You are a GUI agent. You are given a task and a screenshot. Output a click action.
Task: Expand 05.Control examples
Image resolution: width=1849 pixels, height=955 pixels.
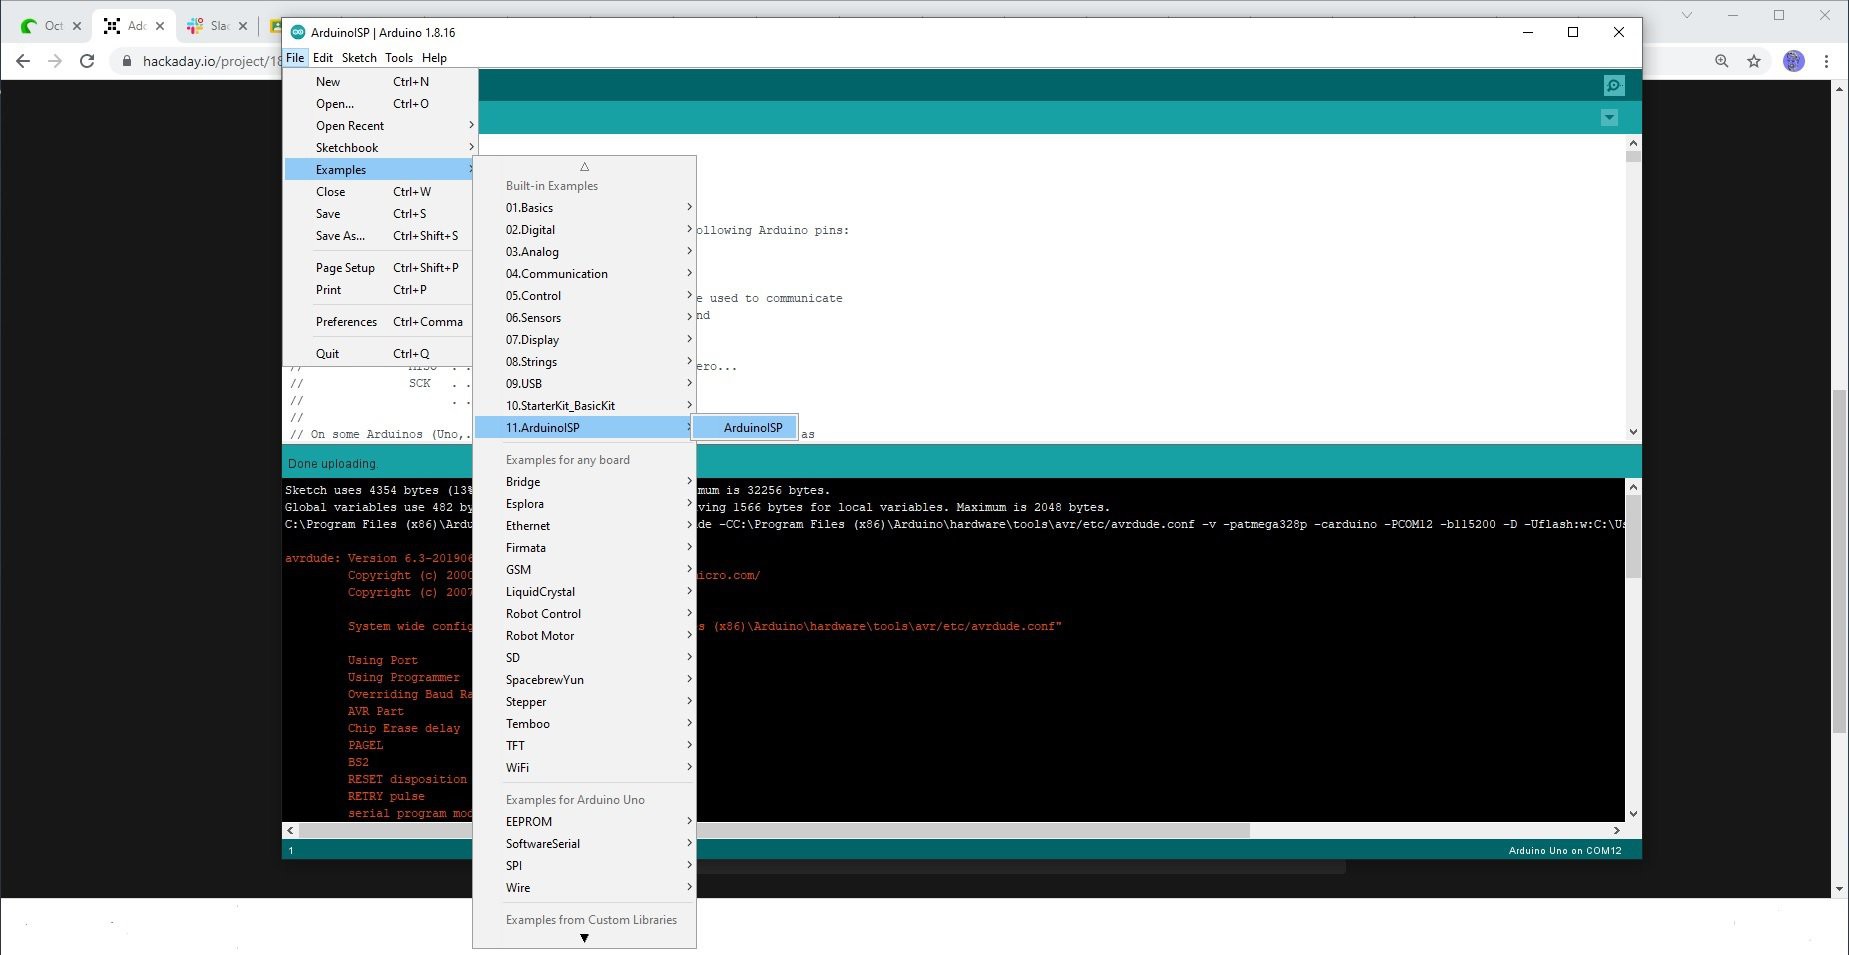pos(584,296)
